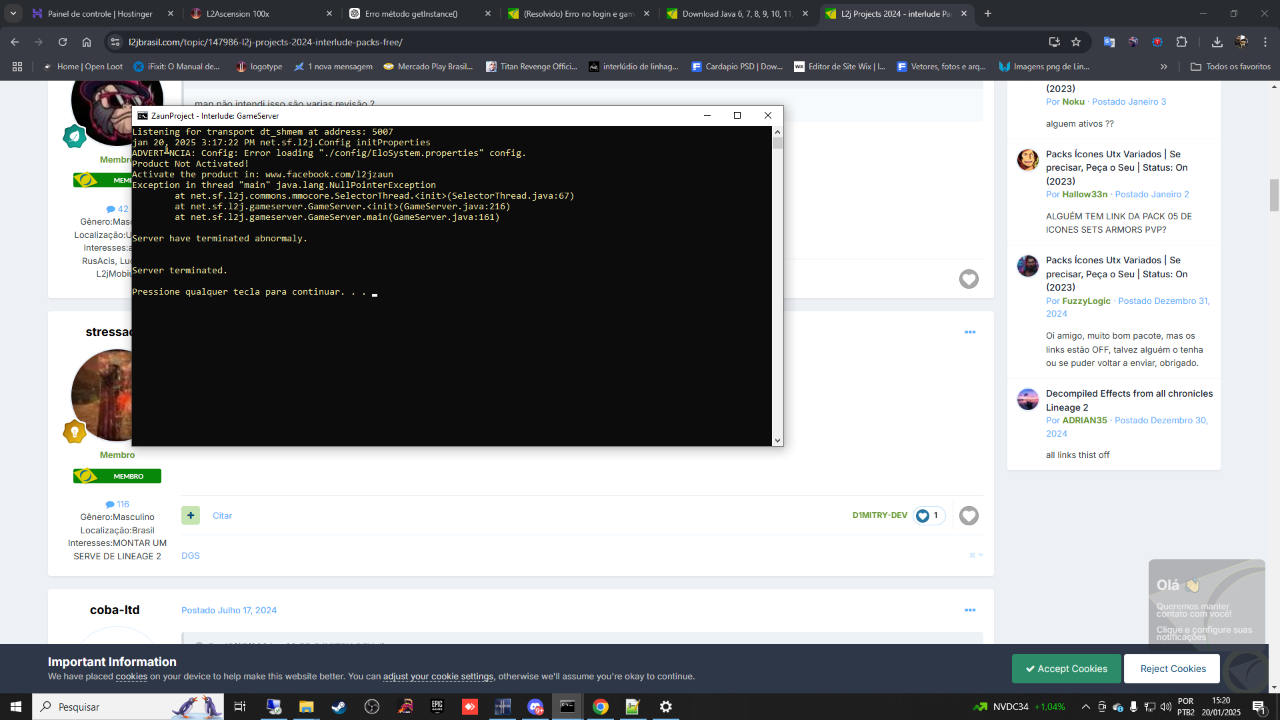Open Epic Games launcher from the taskbar

(x=437, y=706)
